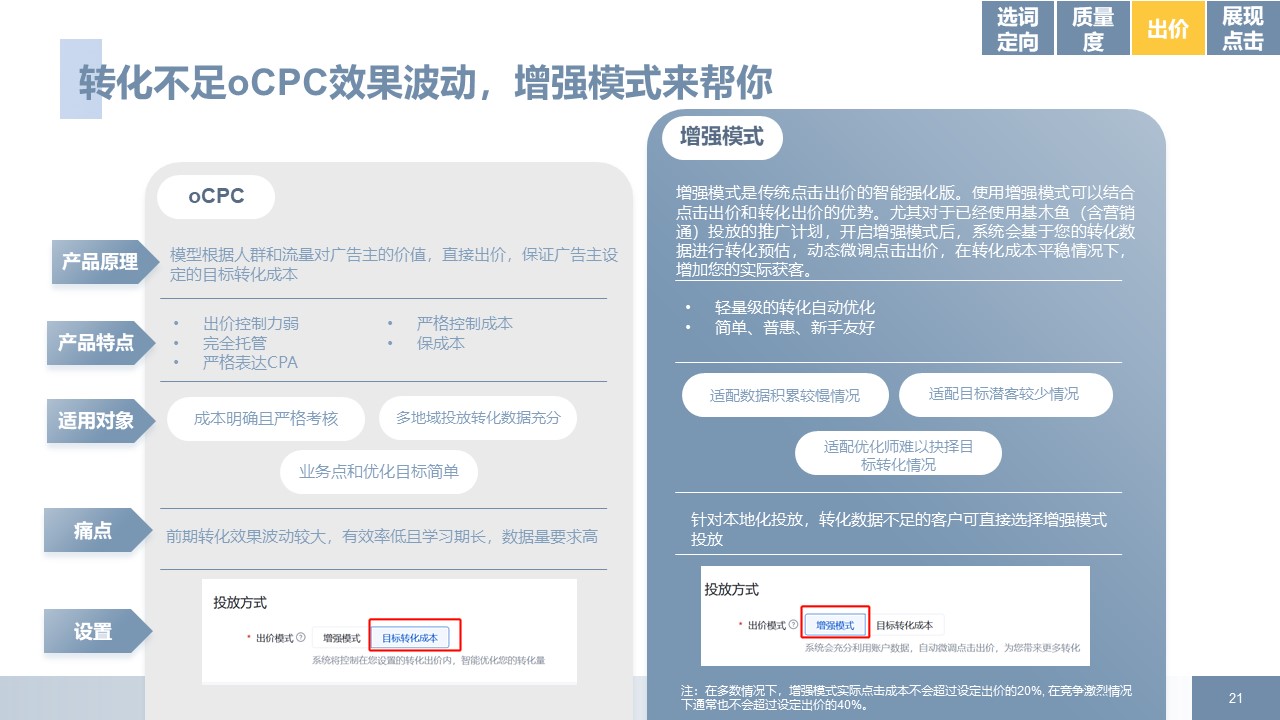Click the oCPC header pill
The image size is (1280, 720).
pyautogui.click(x=216, y=196)
